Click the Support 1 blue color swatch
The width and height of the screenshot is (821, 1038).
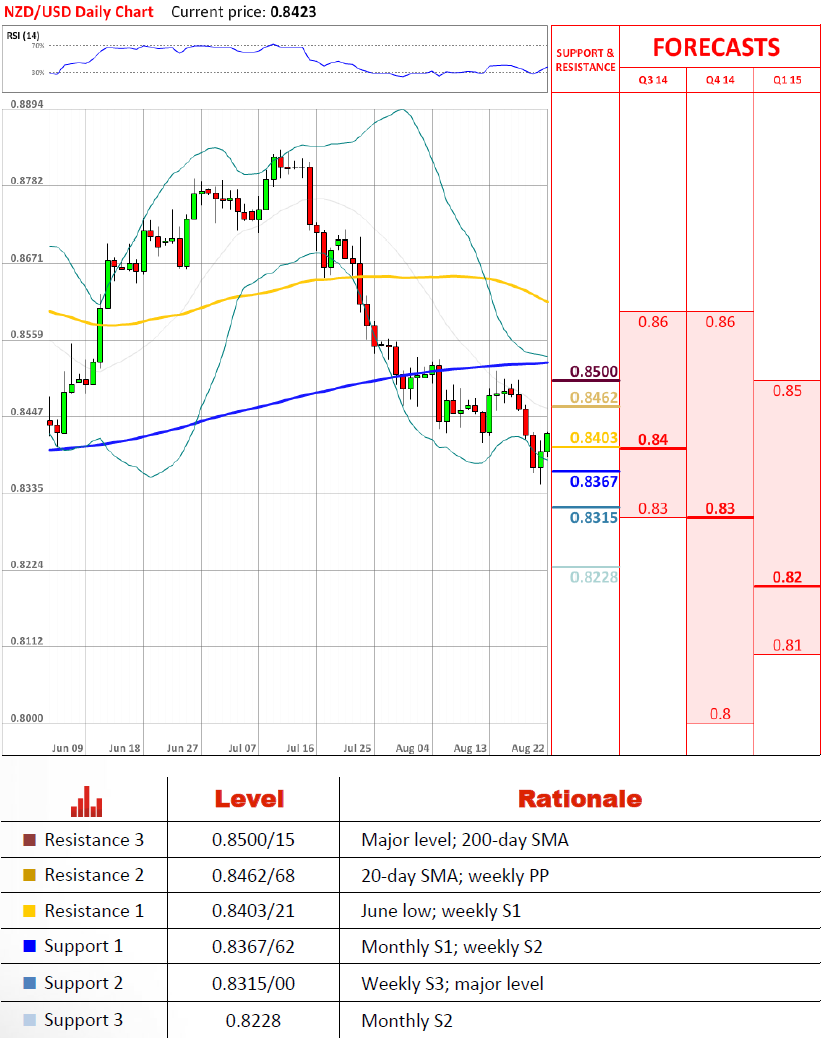(x=29, y=946)
